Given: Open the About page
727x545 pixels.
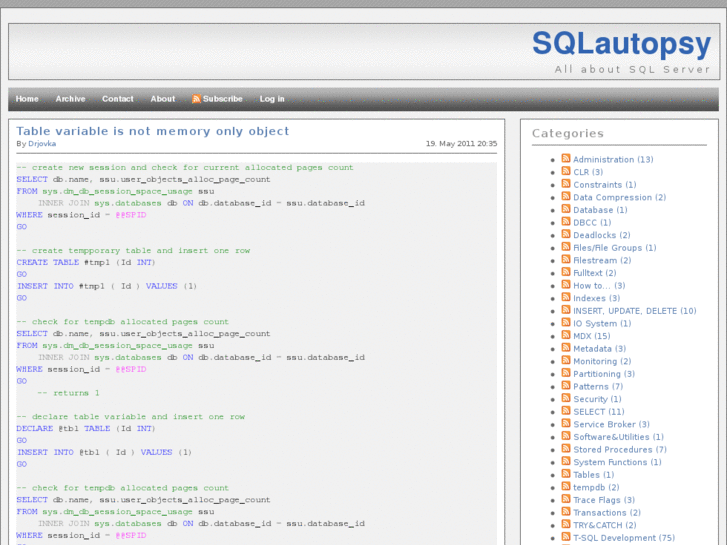Looking at the screenshot, I should coord(163,99).
